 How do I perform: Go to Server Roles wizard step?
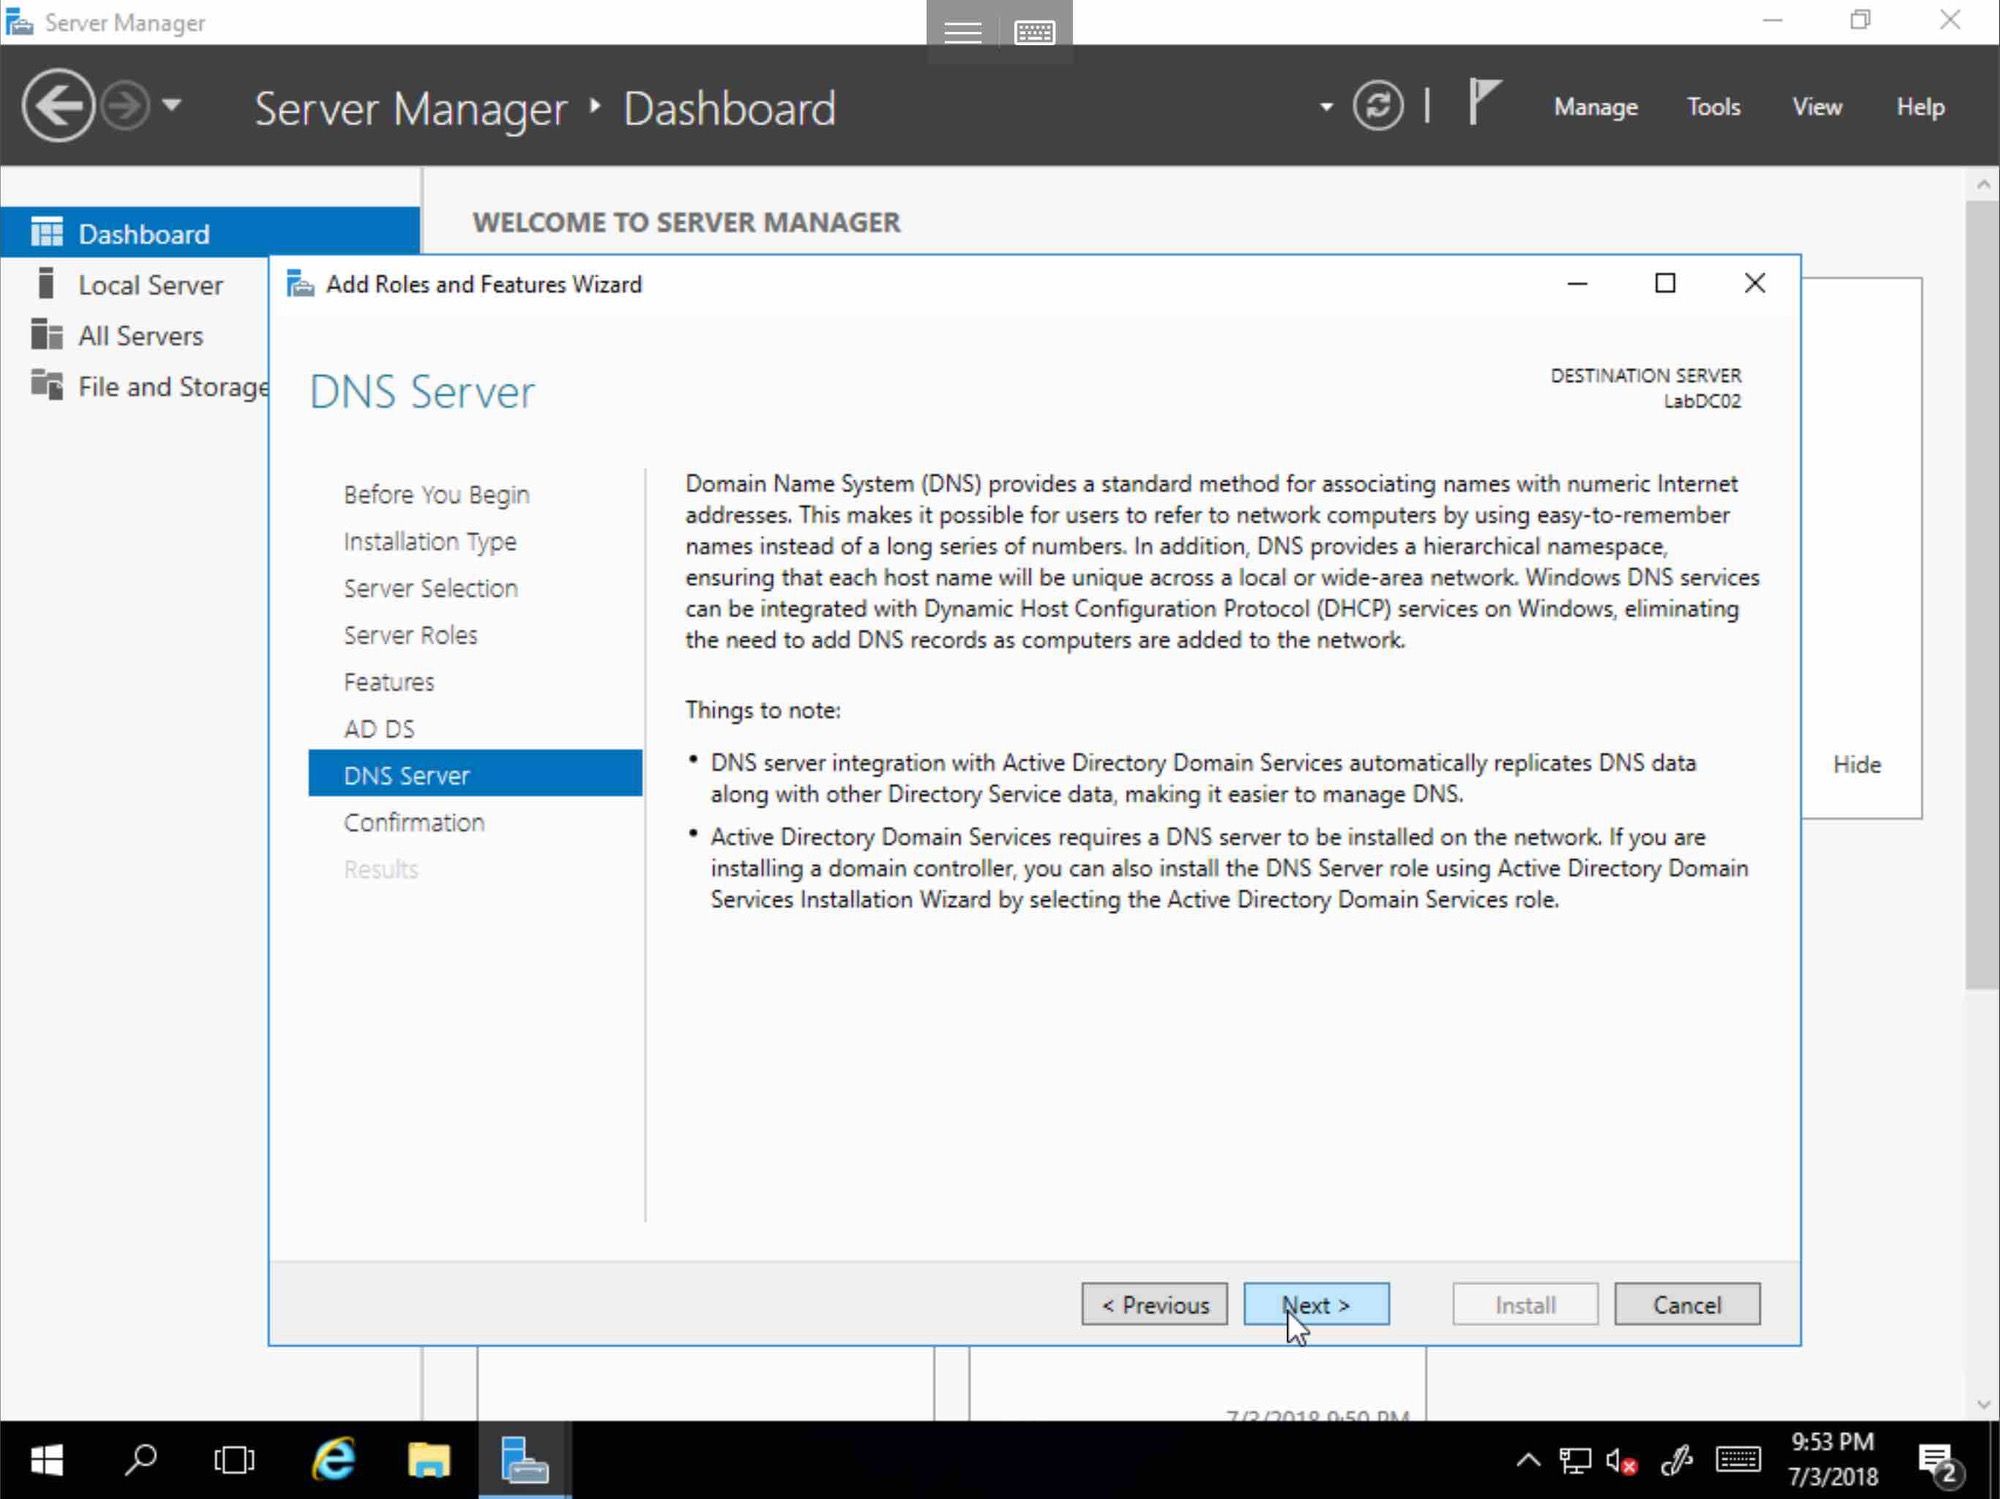(410, 635)
